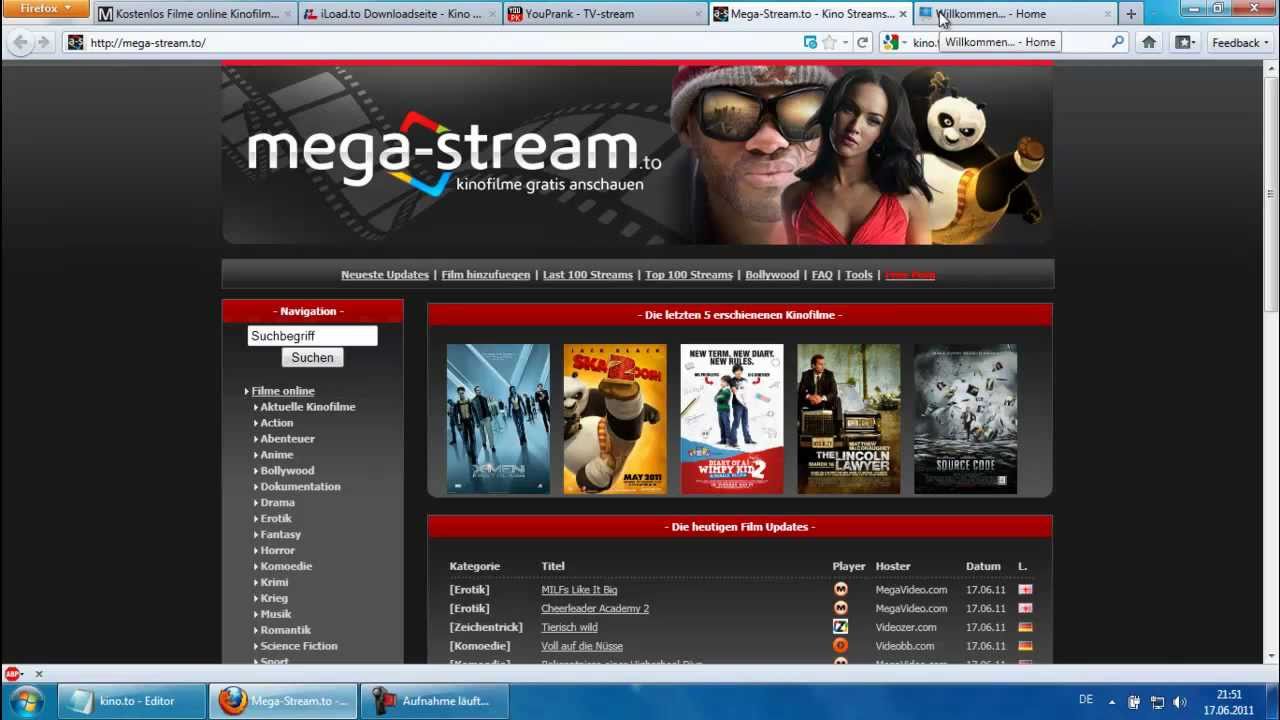Image resolution: width=1280 pixels, height=720 pixels.
Task: Open the FAQ link in the top menu
Action: 822,275
